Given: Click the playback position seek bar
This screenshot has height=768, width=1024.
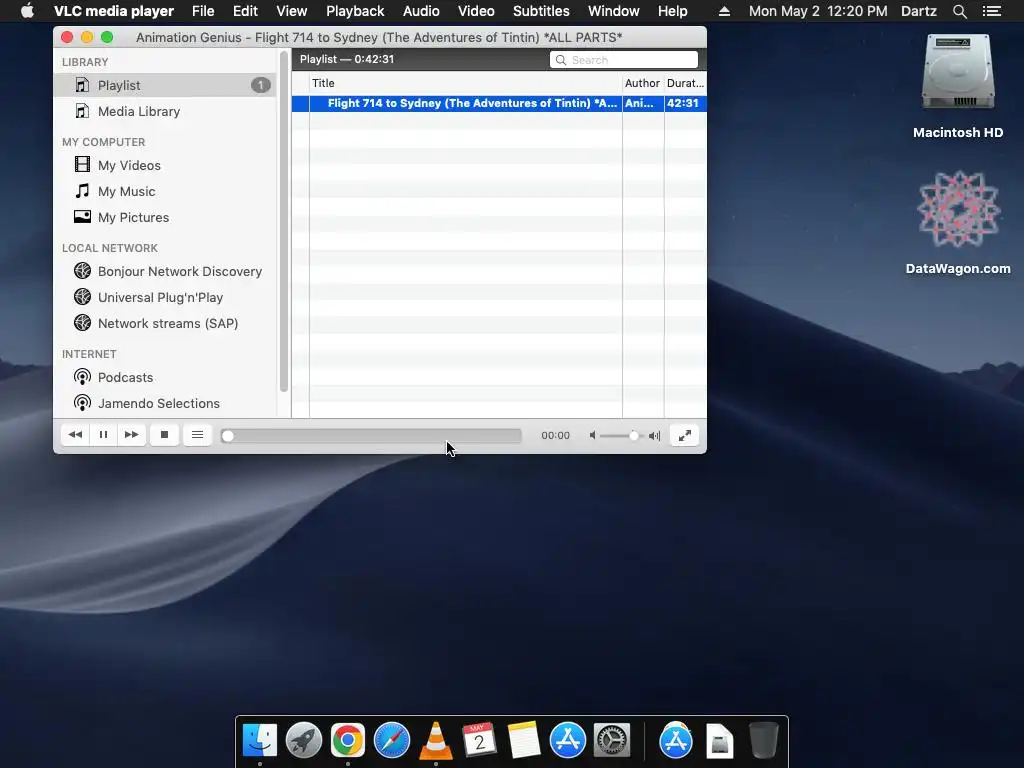Looking at the screenshot, I should click(371, 436).
